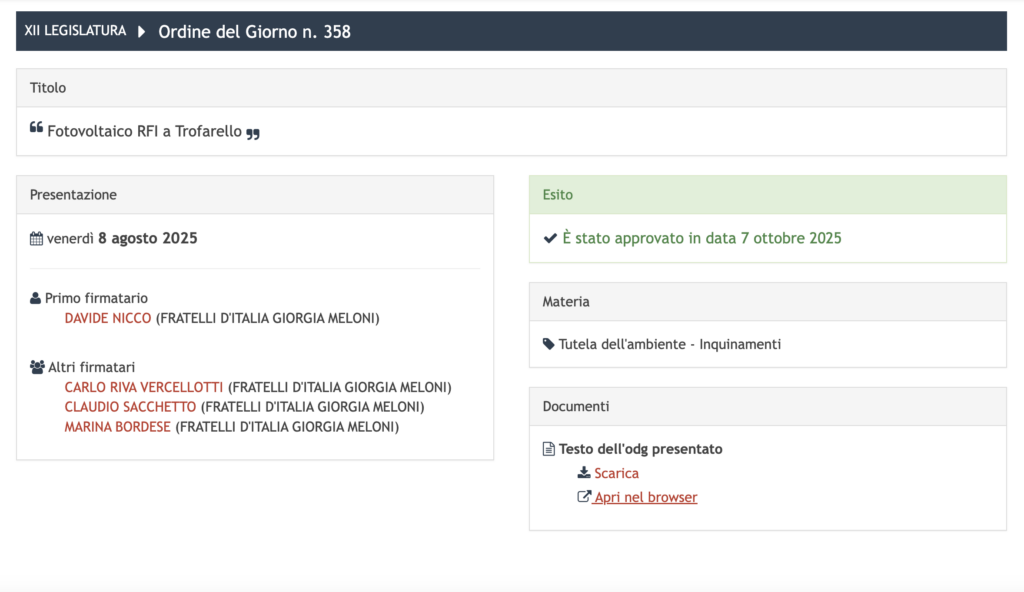The width and height of the screenshot is (1024, 592).
Task: Select signatory Claudio Sacchetto
Action: coord(131,407)
